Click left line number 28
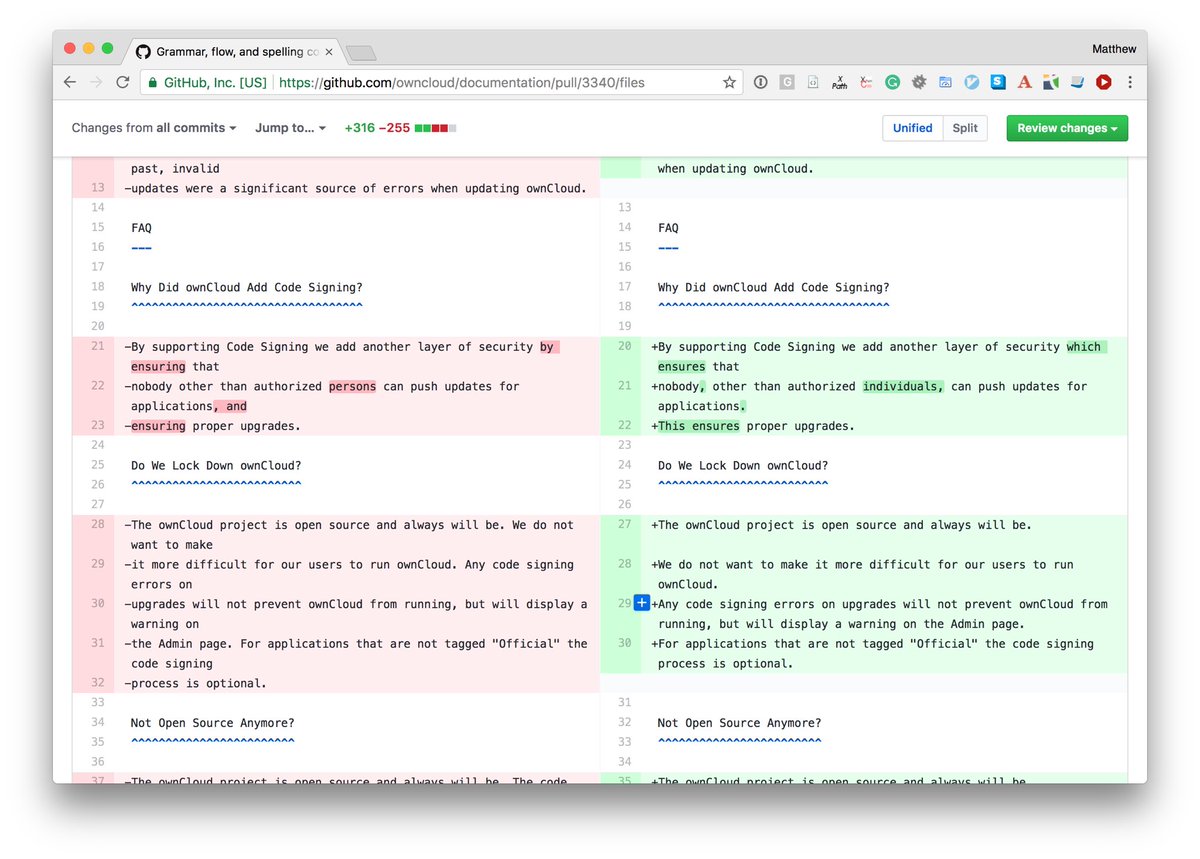The image size is (1200, 859). pos(97,524)
